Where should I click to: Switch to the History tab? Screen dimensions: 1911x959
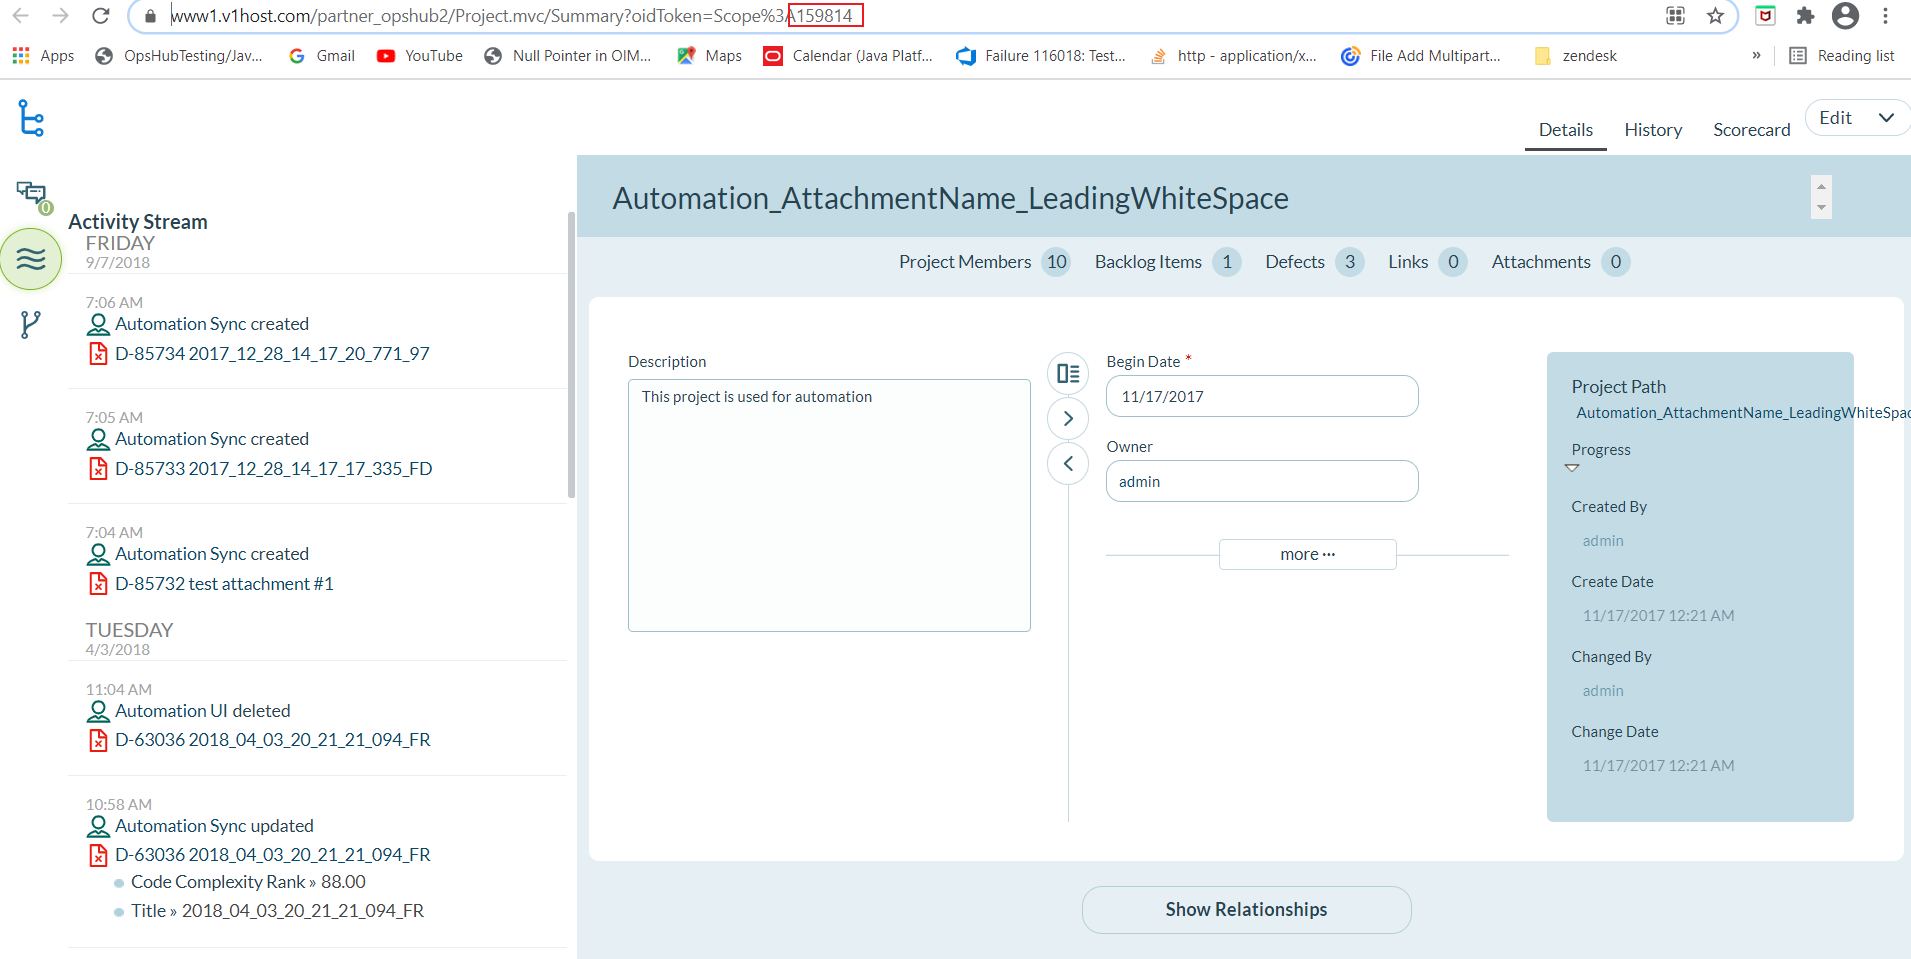pos(1653,130)
